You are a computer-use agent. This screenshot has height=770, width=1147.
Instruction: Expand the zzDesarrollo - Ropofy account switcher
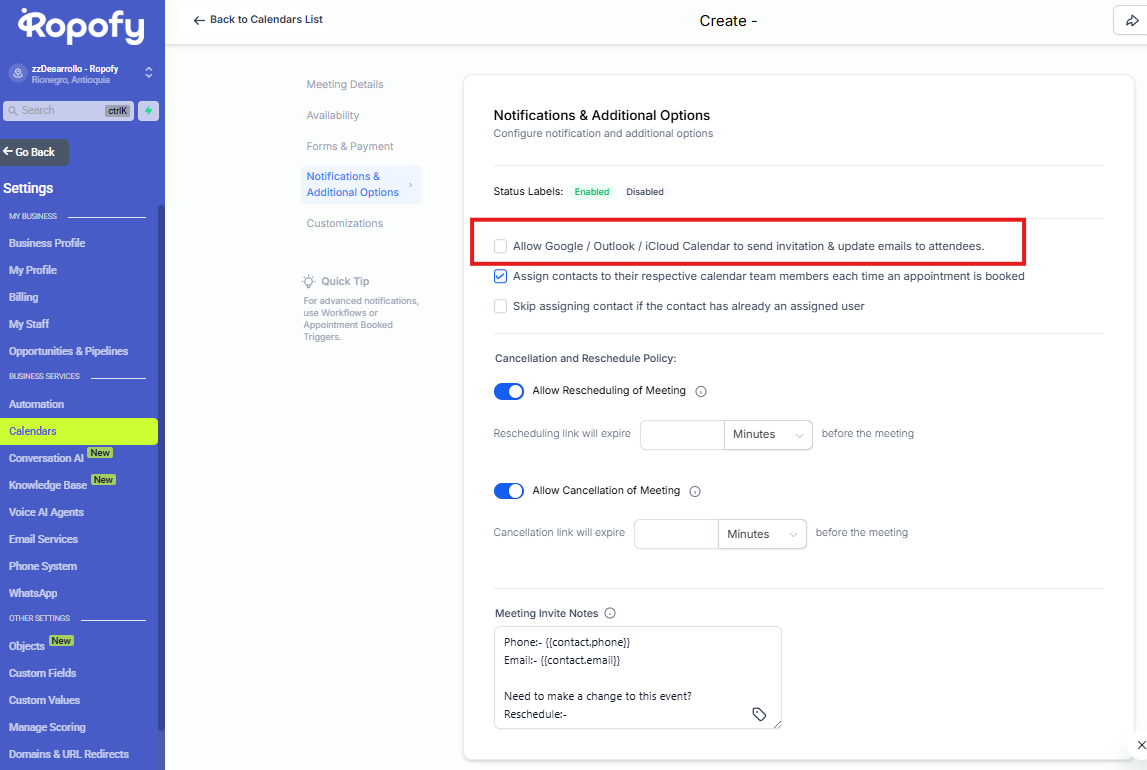click(148, 73)
